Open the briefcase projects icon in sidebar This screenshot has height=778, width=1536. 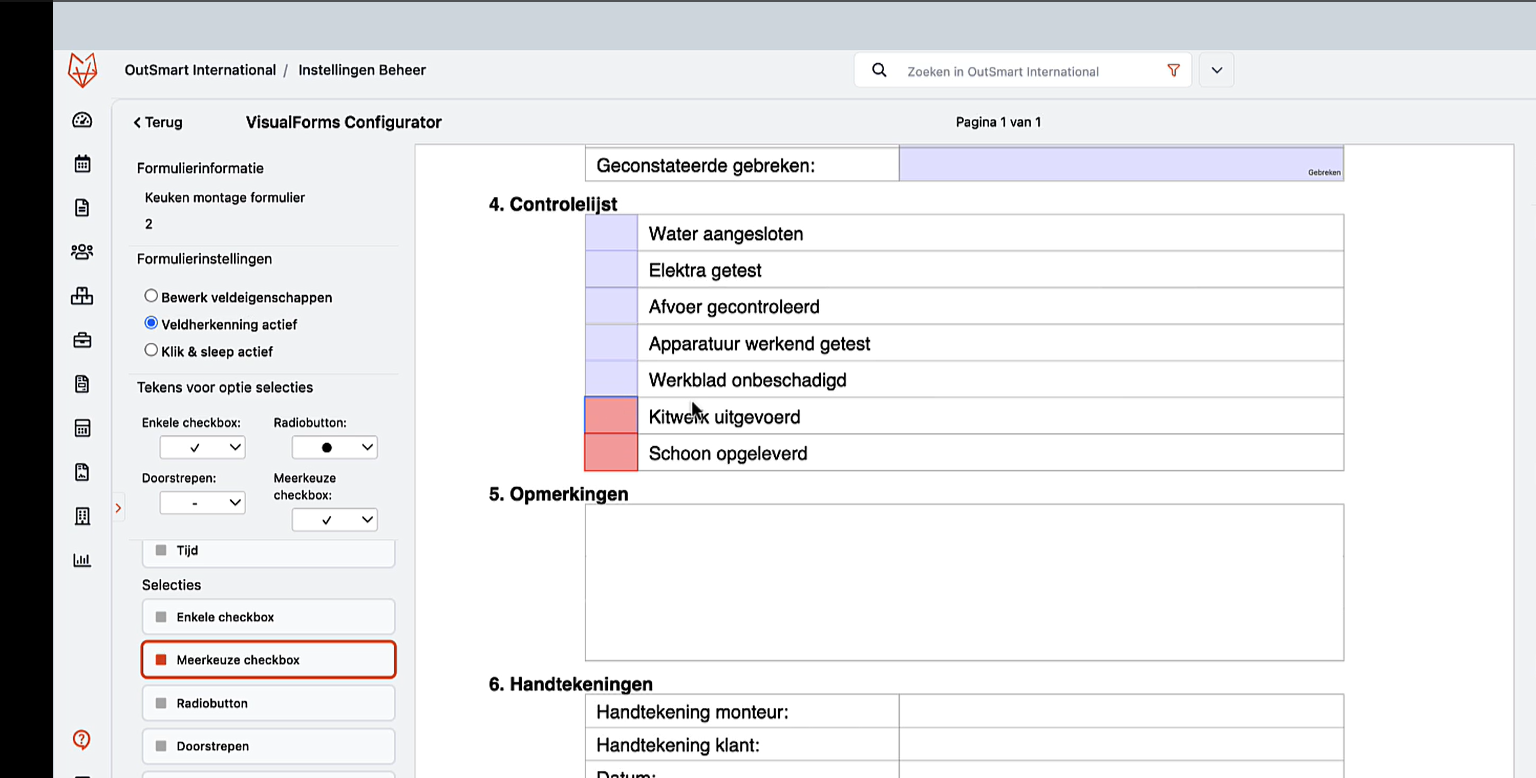click(x=82, y=339)
